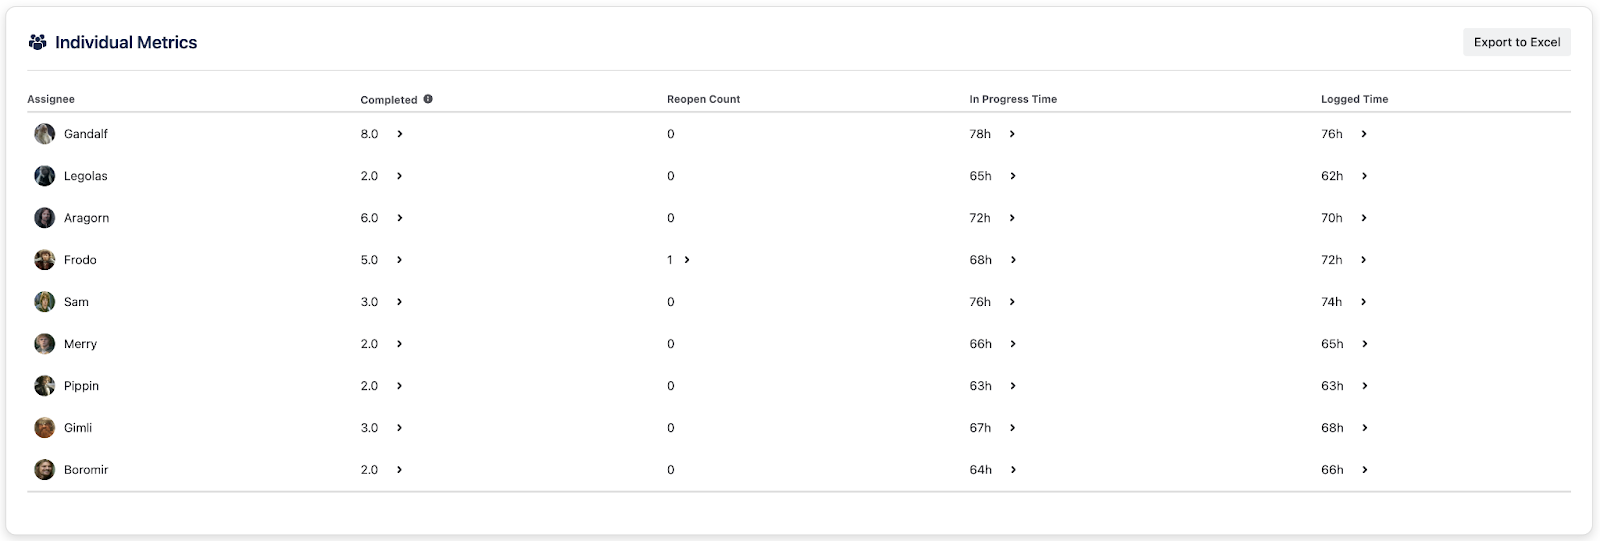Open Gimli's avatar
The image size is (1600, 541).
coord(44,428)
